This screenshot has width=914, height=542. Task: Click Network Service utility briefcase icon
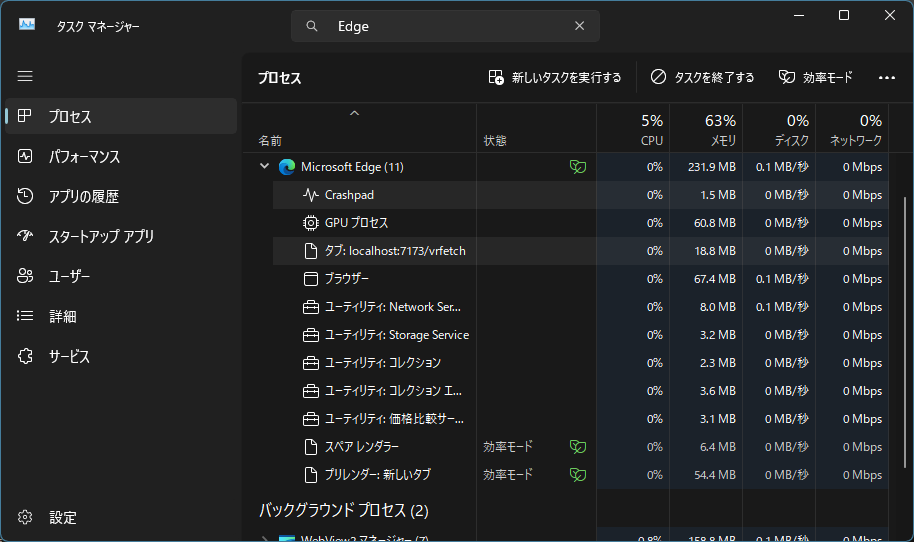[311, 307]
